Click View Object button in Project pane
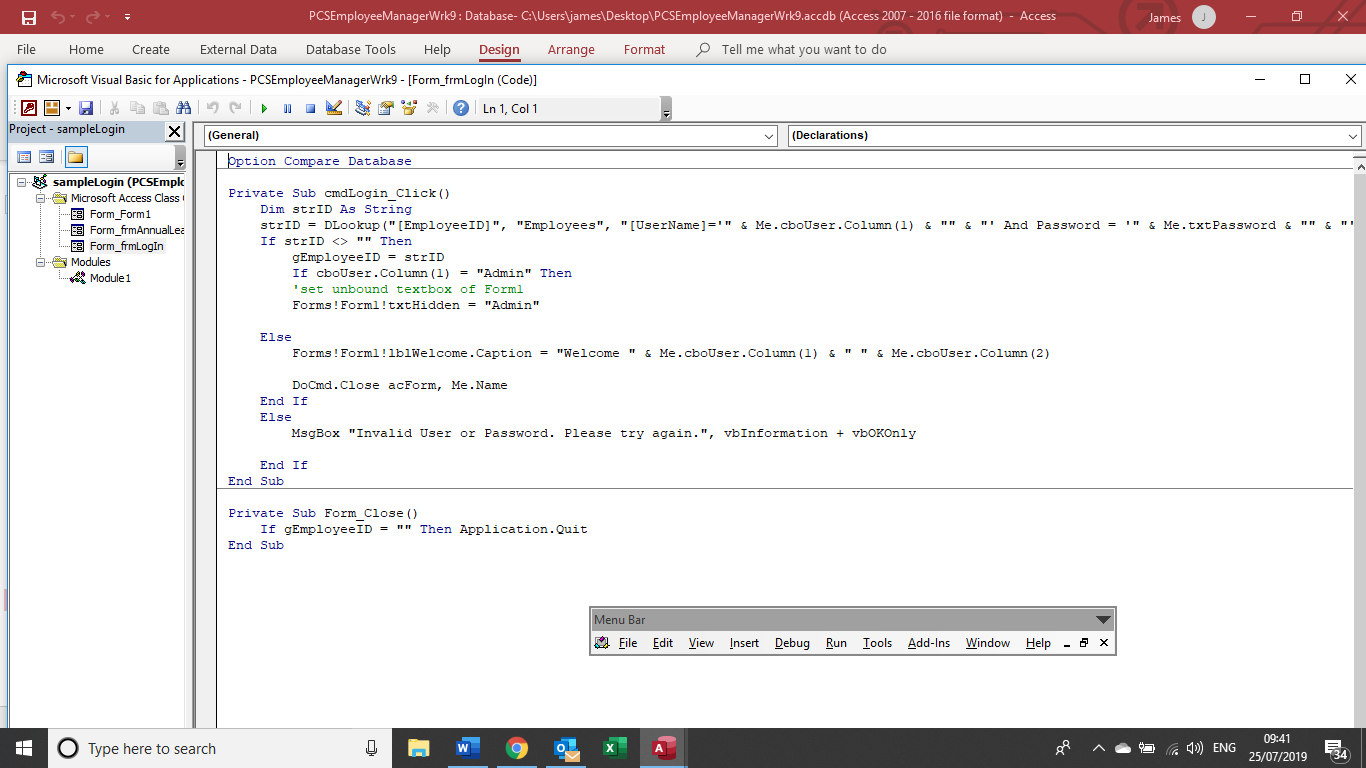Screen dimensions: 1366x768 point(46,157)
